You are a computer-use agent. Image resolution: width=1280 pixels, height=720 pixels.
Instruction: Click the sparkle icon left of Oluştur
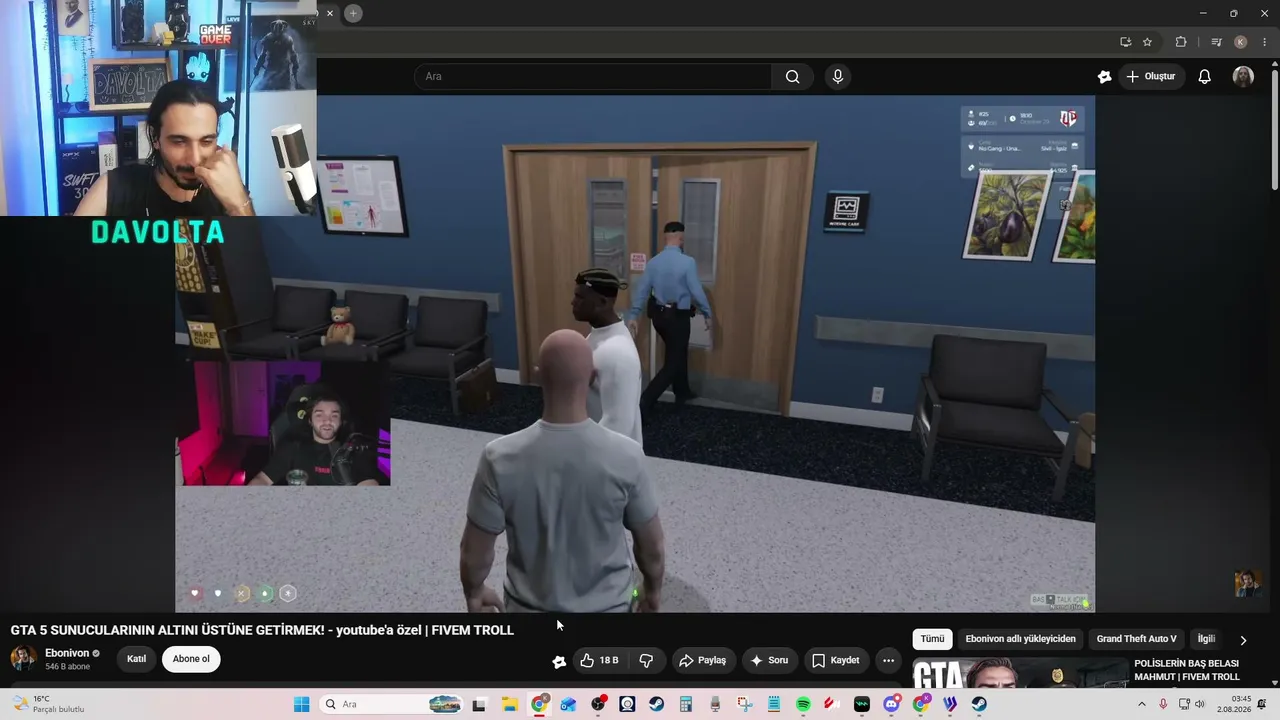point(1104,77)
